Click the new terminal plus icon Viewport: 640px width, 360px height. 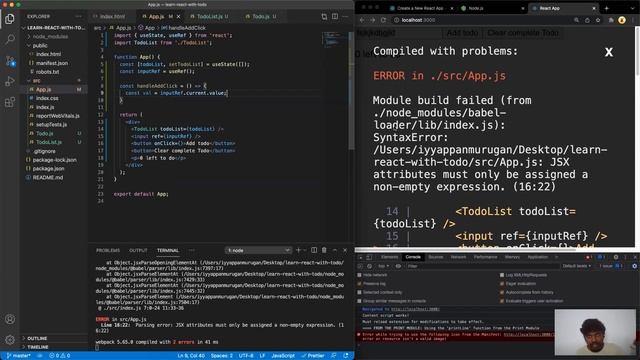298,250
